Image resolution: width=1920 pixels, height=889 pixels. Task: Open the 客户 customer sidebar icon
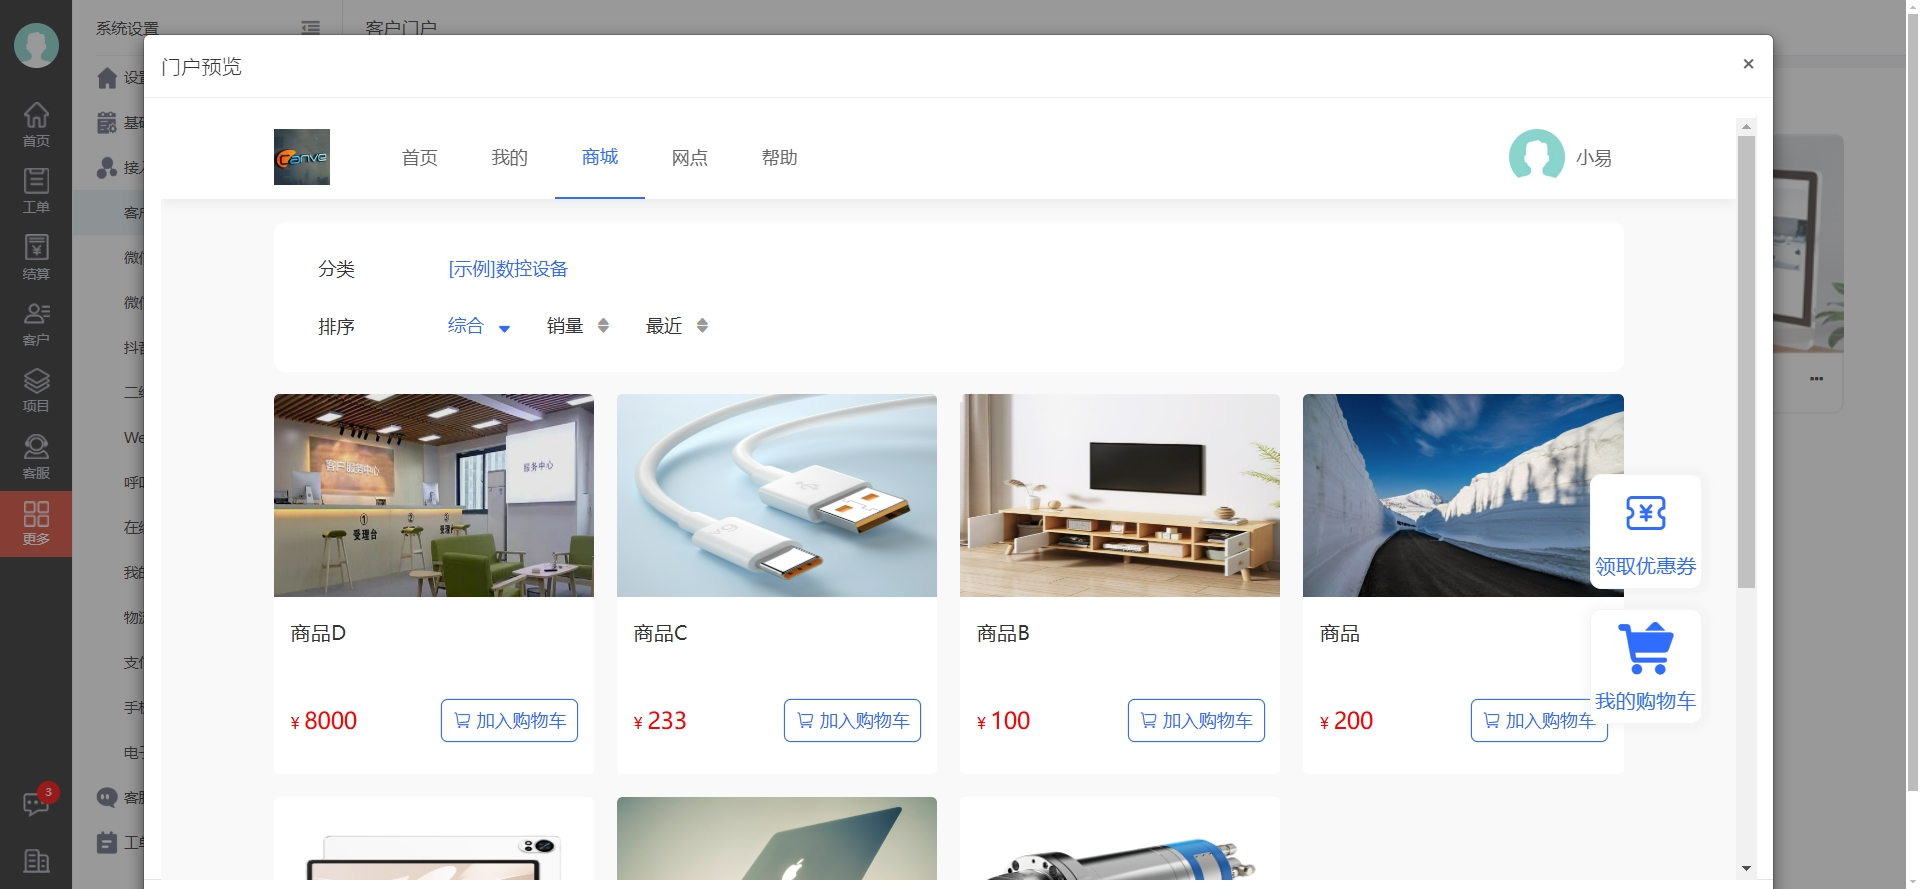(36, 324)
